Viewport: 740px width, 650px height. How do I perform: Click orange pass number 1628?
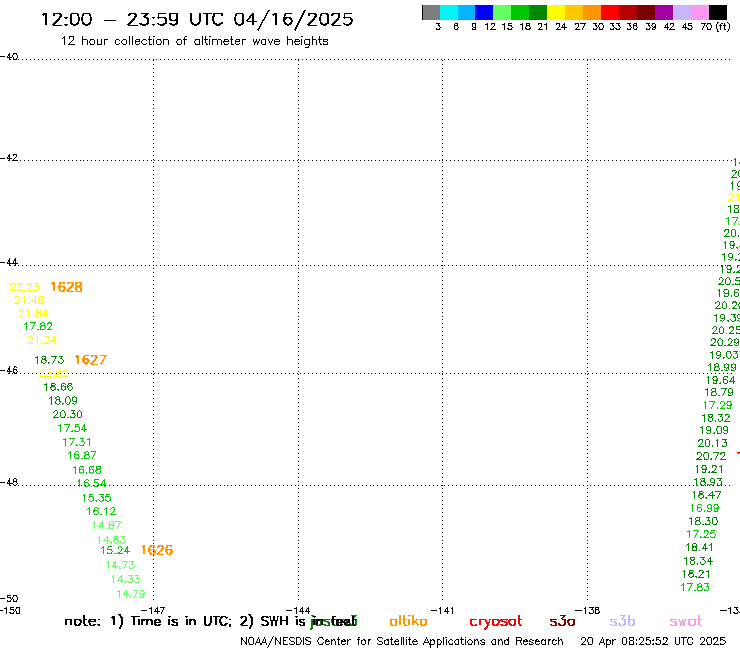(x=67, y=287)
